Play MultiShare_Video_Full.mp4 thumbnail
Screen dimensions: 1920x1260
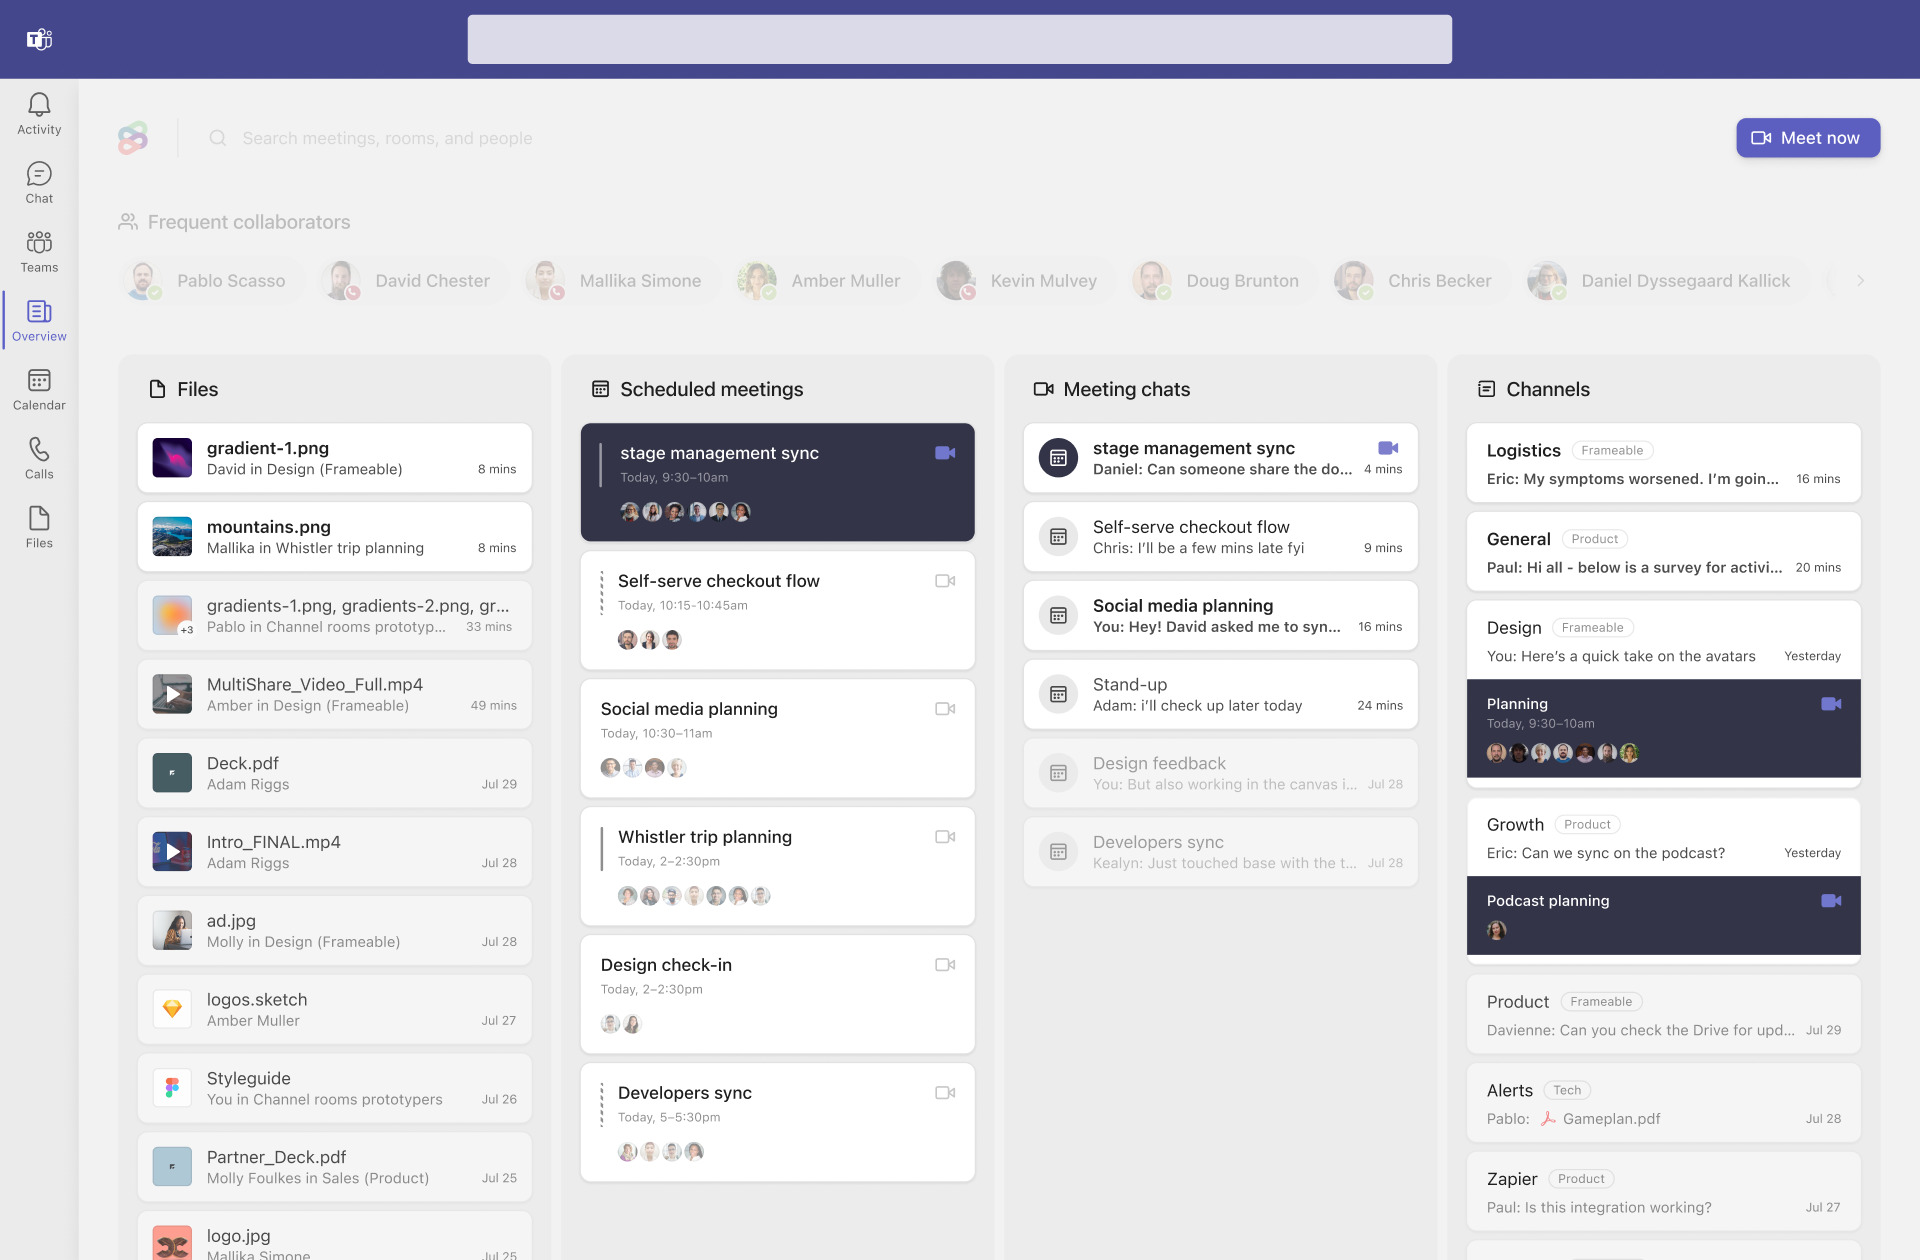[172, 694]
